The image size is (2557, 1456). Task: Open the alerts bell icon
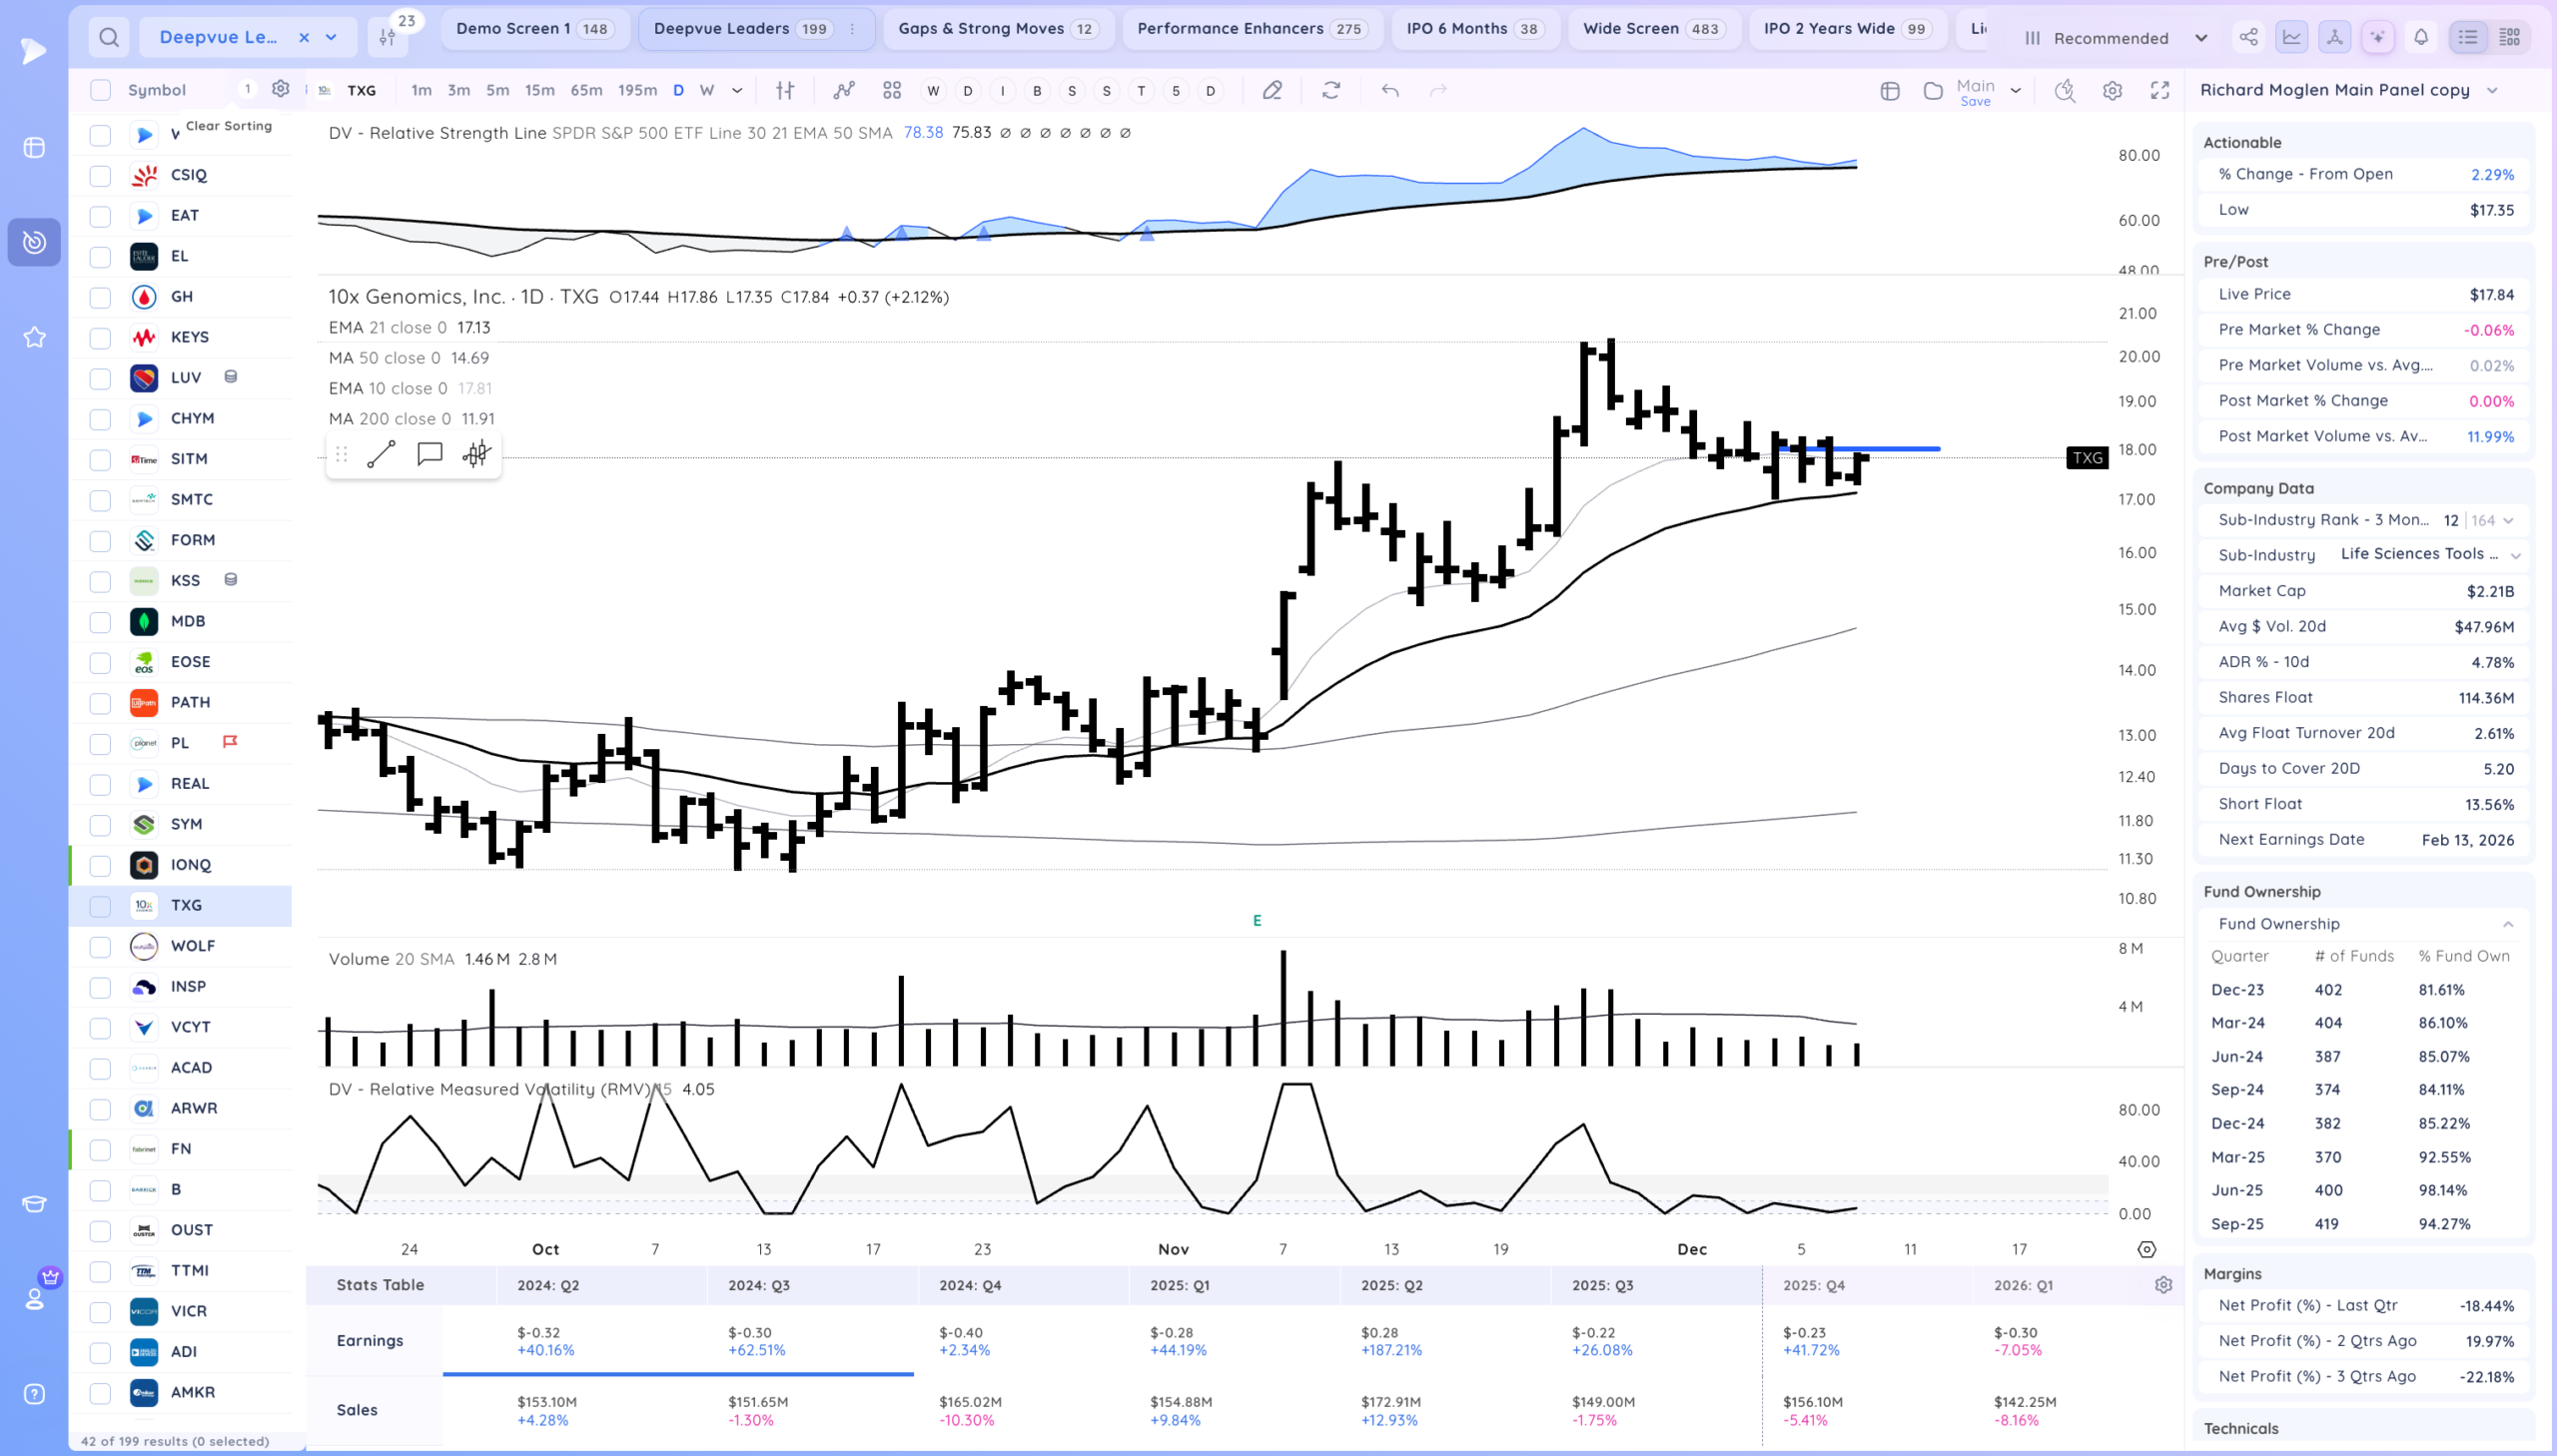click(2421, 38)
